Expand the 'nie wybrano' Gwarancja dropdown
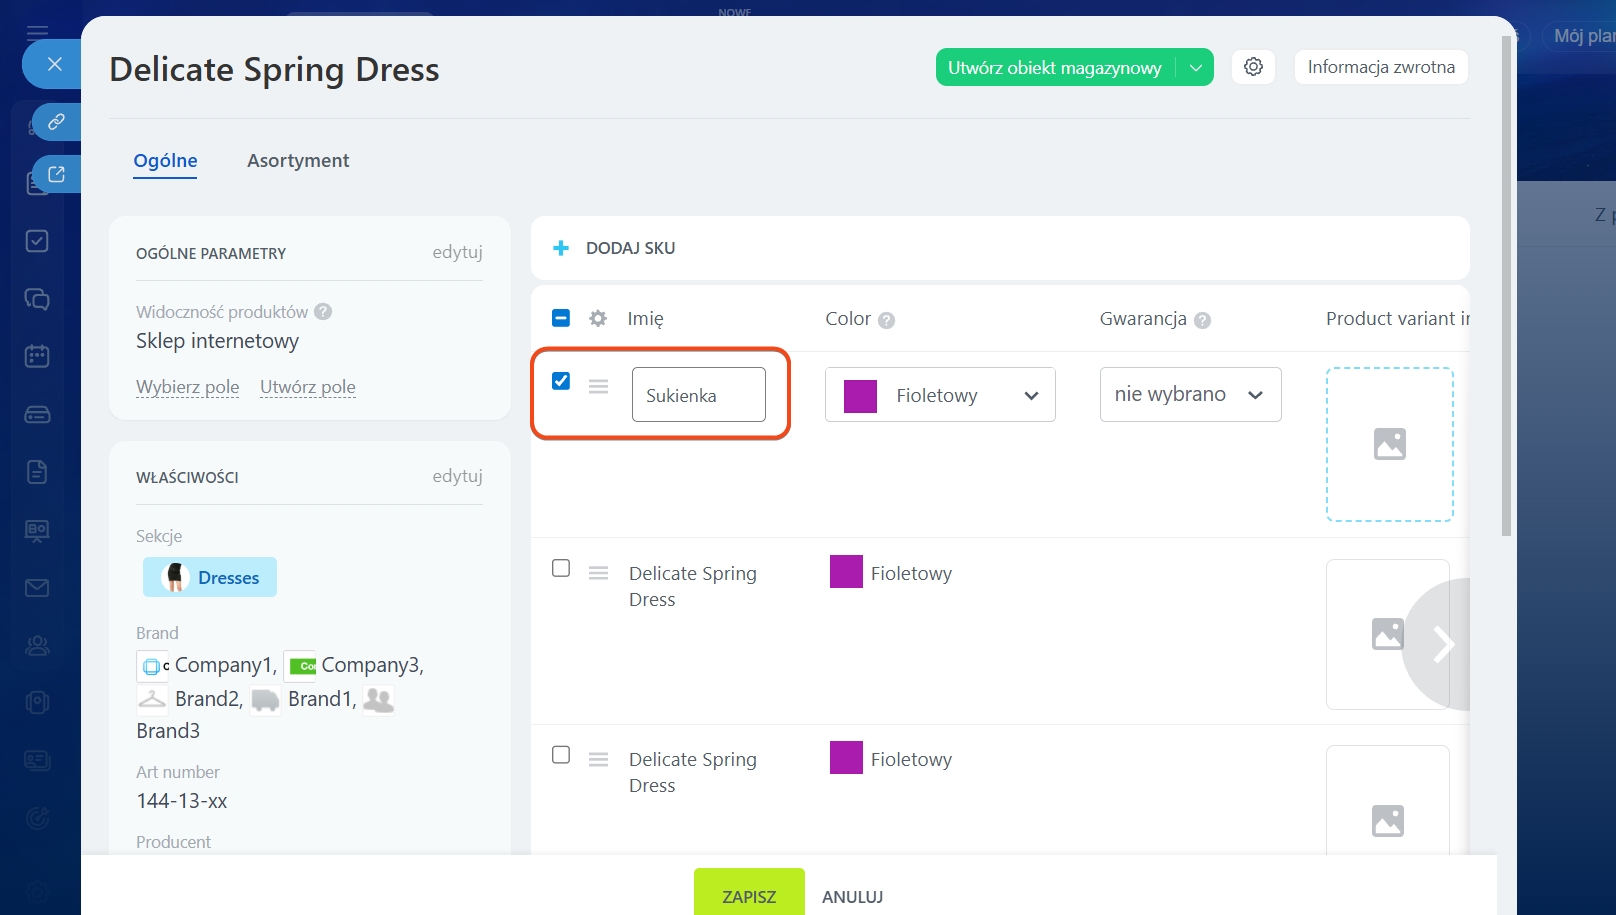 (1190, 395)
